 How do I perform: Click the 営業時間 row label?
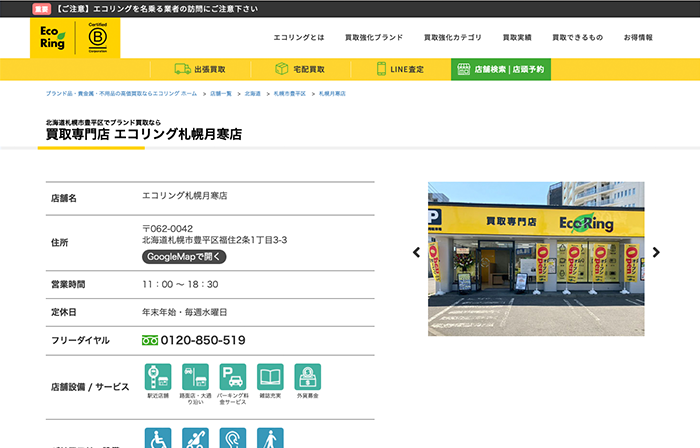[x=68, y=284]
